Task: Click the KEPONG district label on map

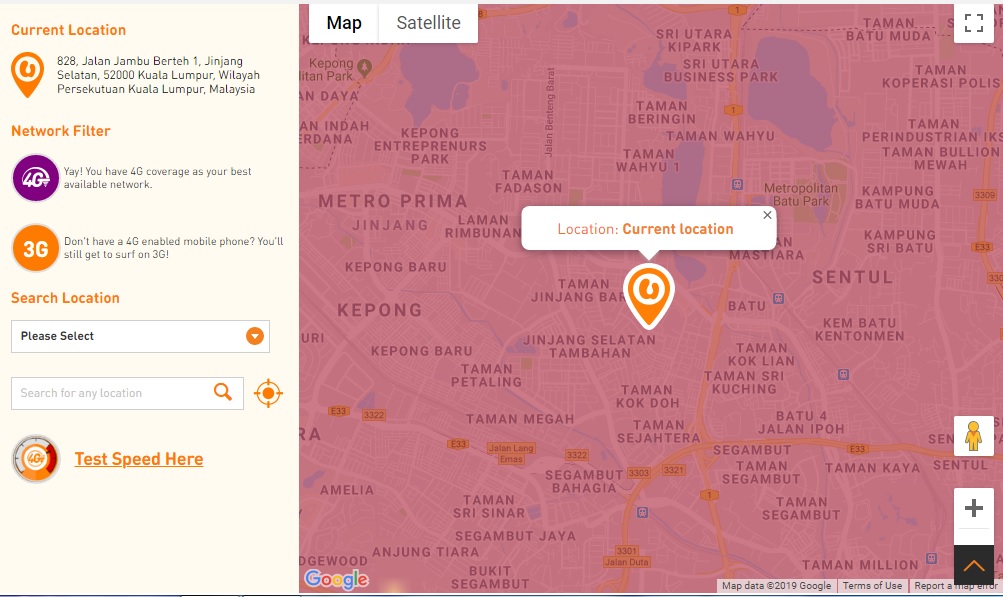Action: click(x=380, y=310)
